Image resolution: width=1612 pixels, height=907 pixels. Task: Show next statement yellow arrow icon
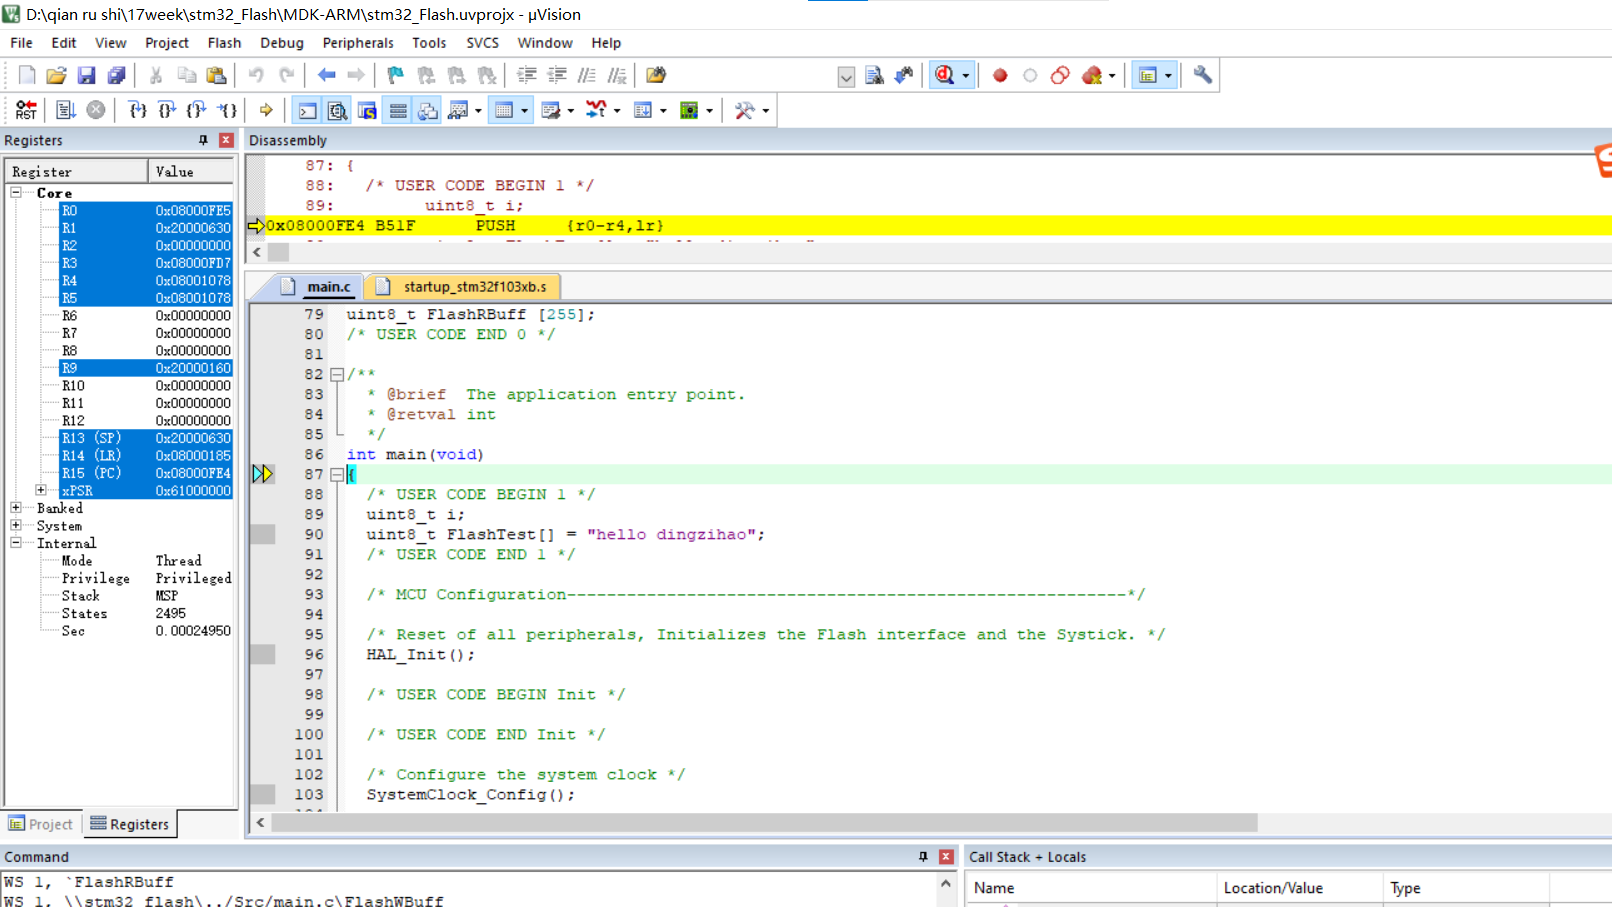coord(266,110)
